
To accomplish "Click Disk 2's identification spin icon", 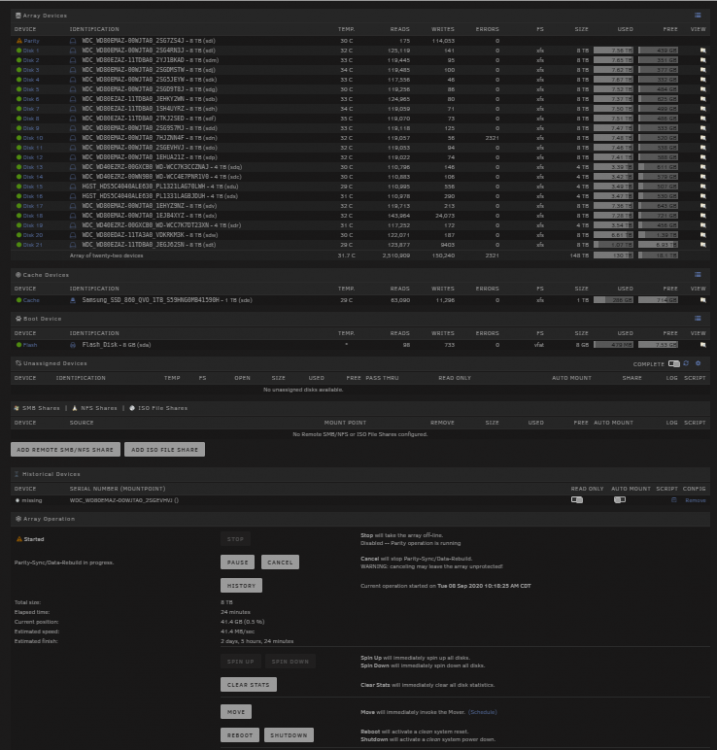I will [73, 60].
